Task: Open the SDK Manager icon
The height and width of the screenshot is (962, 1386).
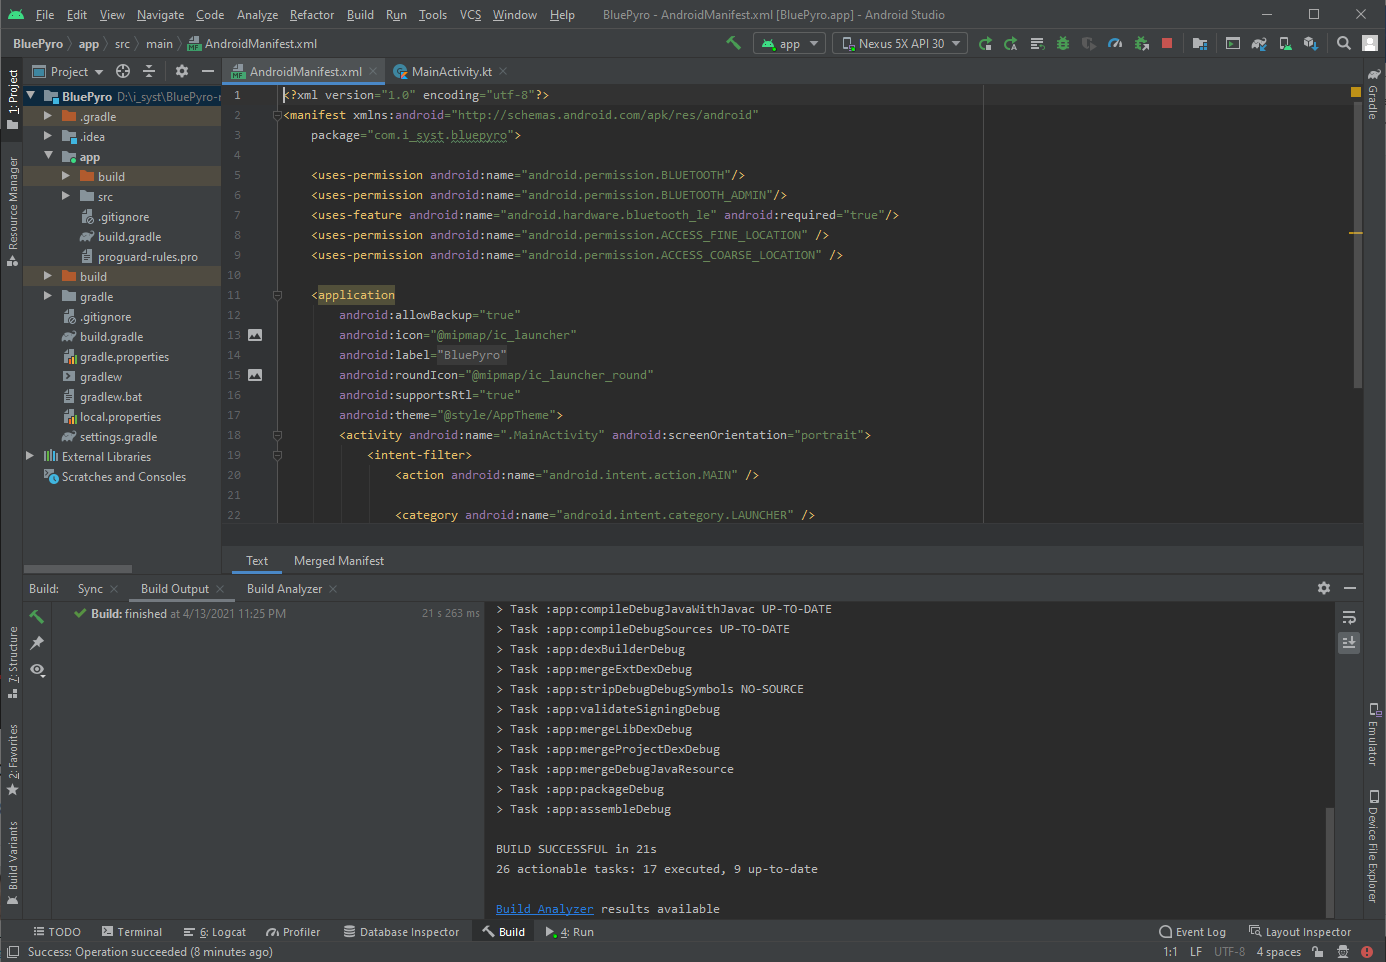Action: pos(1311,43)
